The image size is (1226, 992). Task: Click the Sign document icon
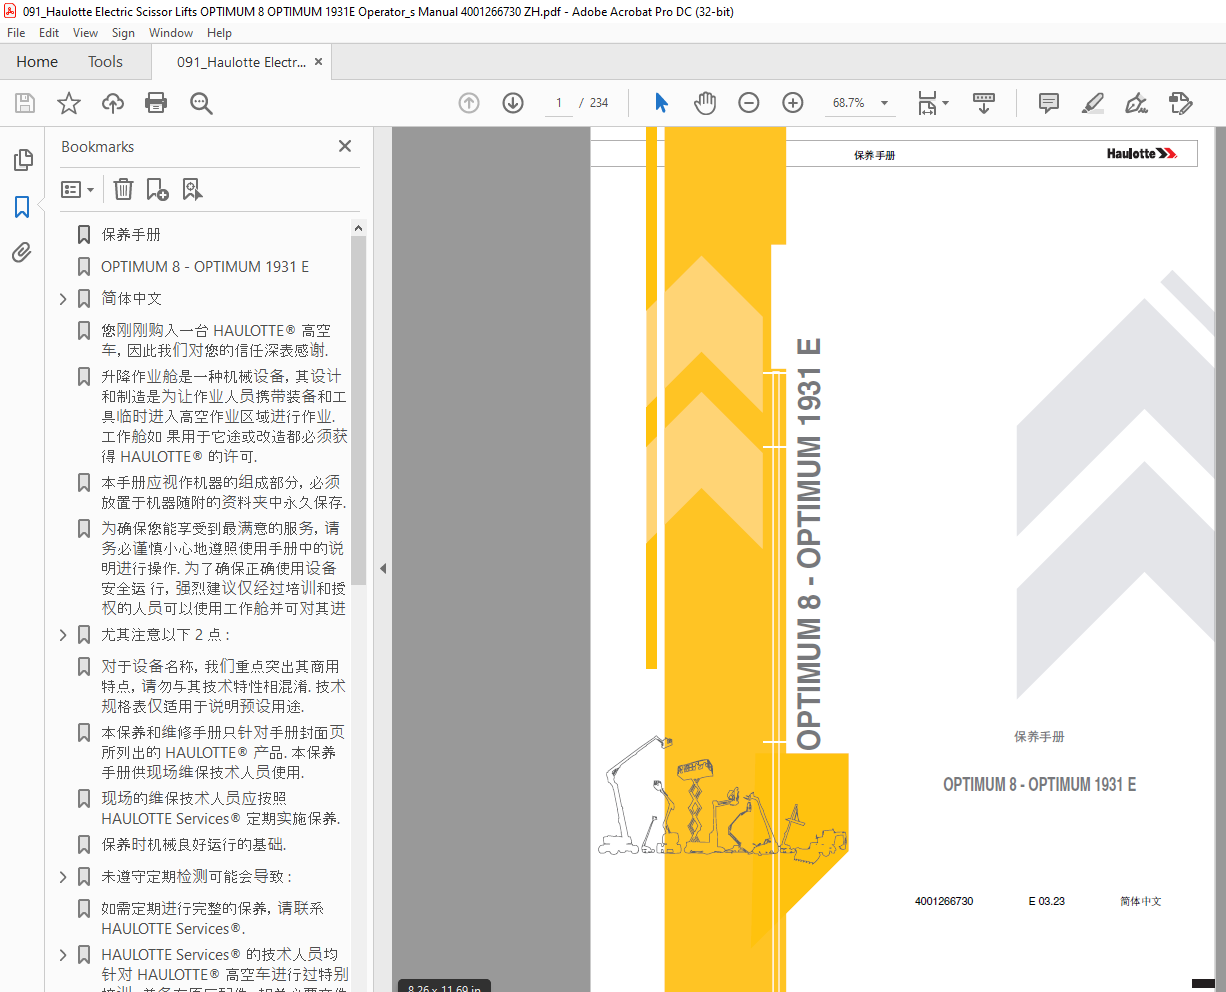(1137, 103)
